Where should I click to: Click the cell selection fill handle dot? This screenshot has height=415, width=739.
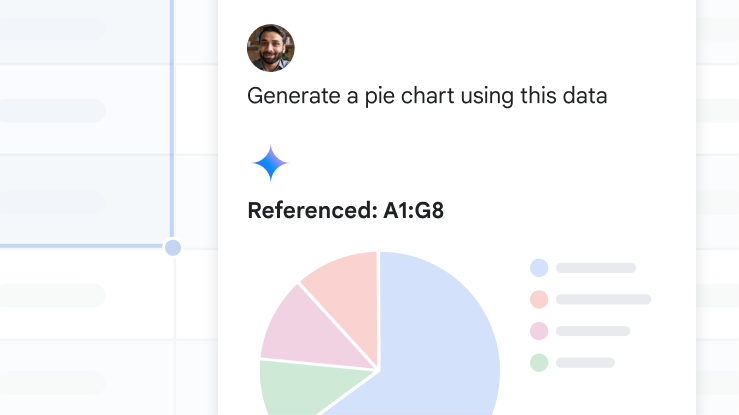pyautogui.click(x=173, y=247)
